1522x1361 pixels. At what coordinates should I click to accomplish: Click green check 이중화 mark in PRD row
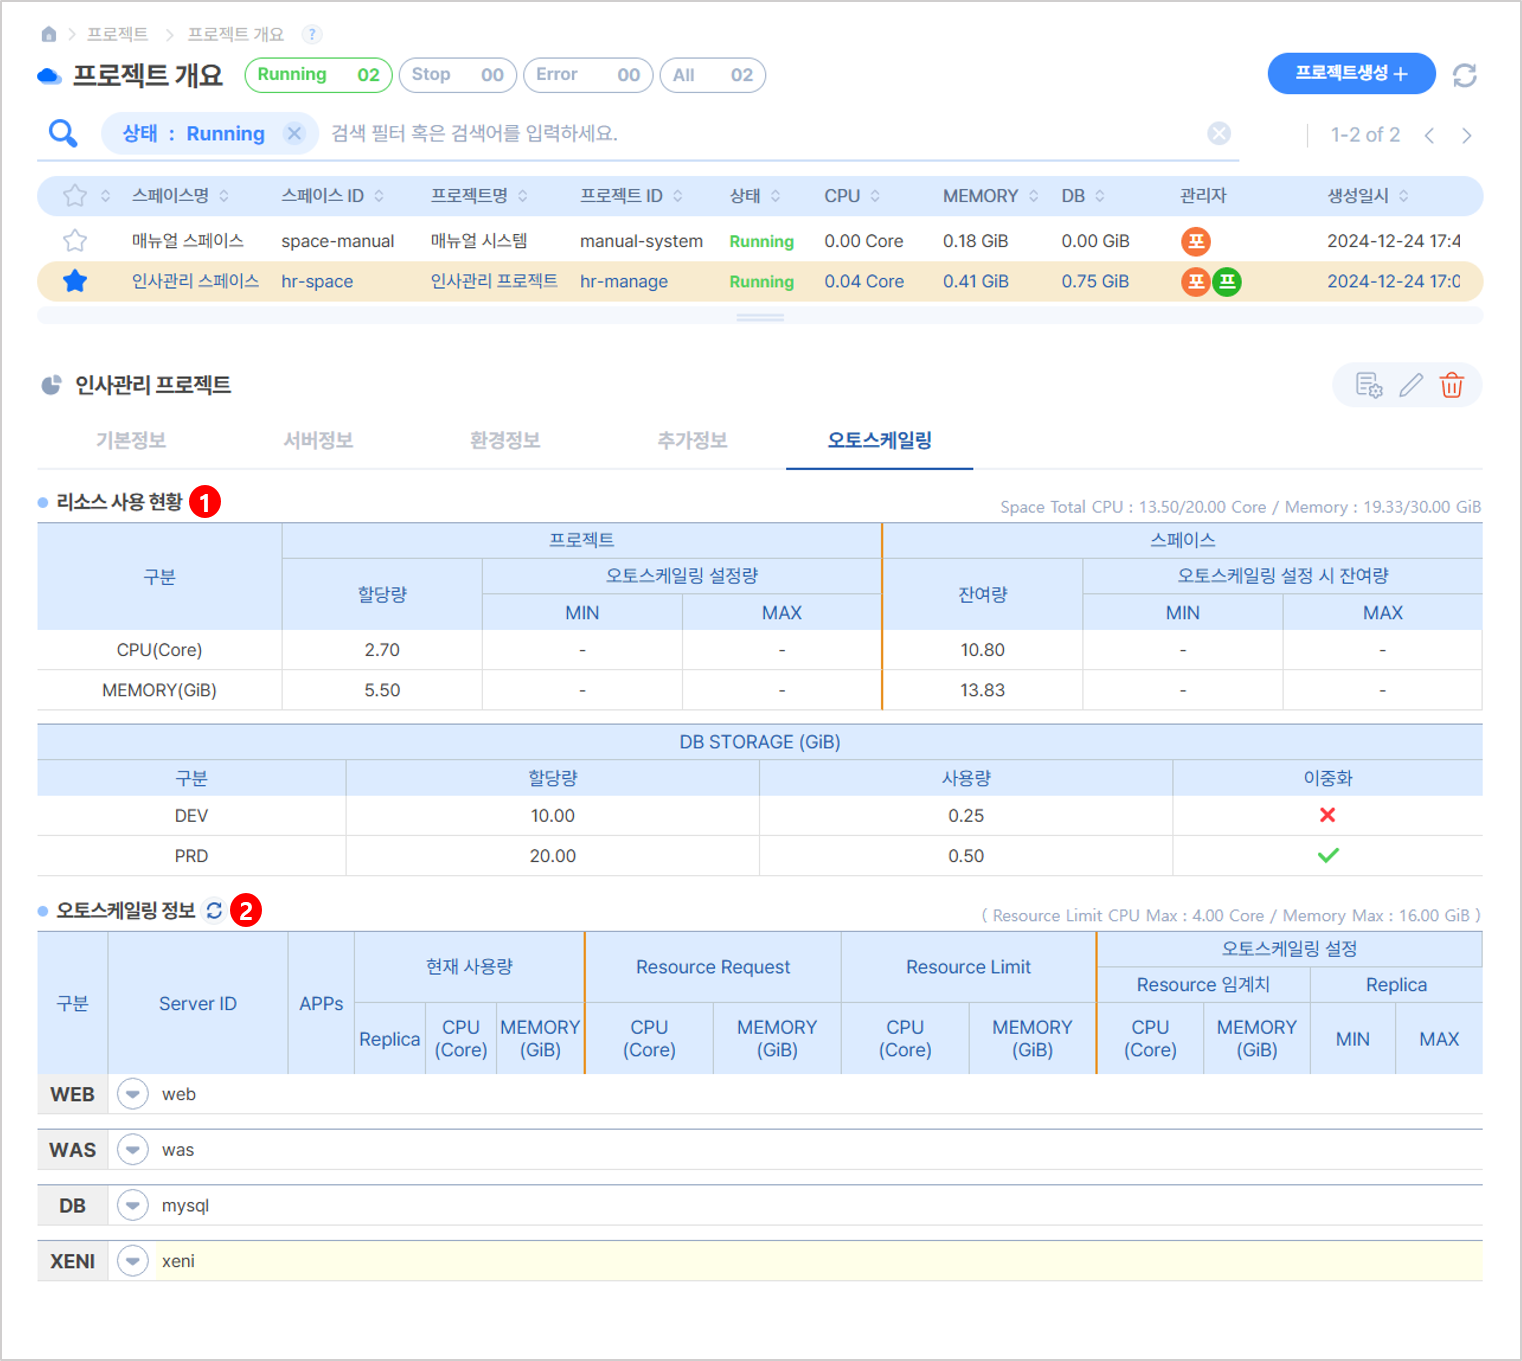click(1328, 855)
